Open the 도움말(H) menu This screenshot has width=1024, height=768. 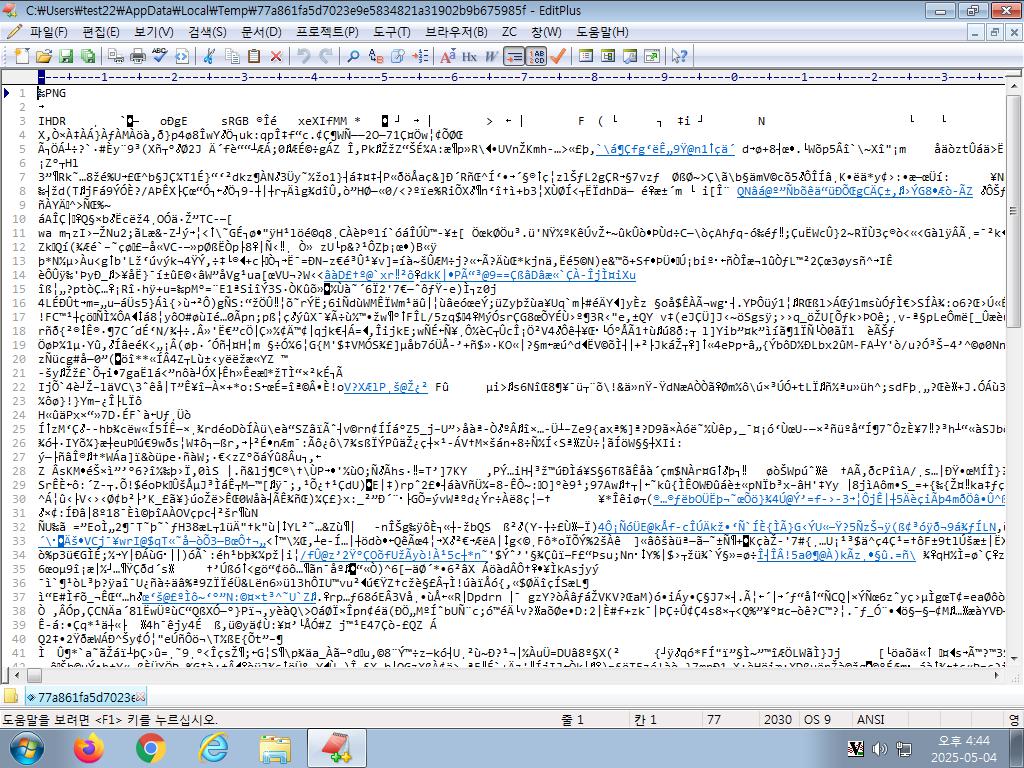[602, 31]
